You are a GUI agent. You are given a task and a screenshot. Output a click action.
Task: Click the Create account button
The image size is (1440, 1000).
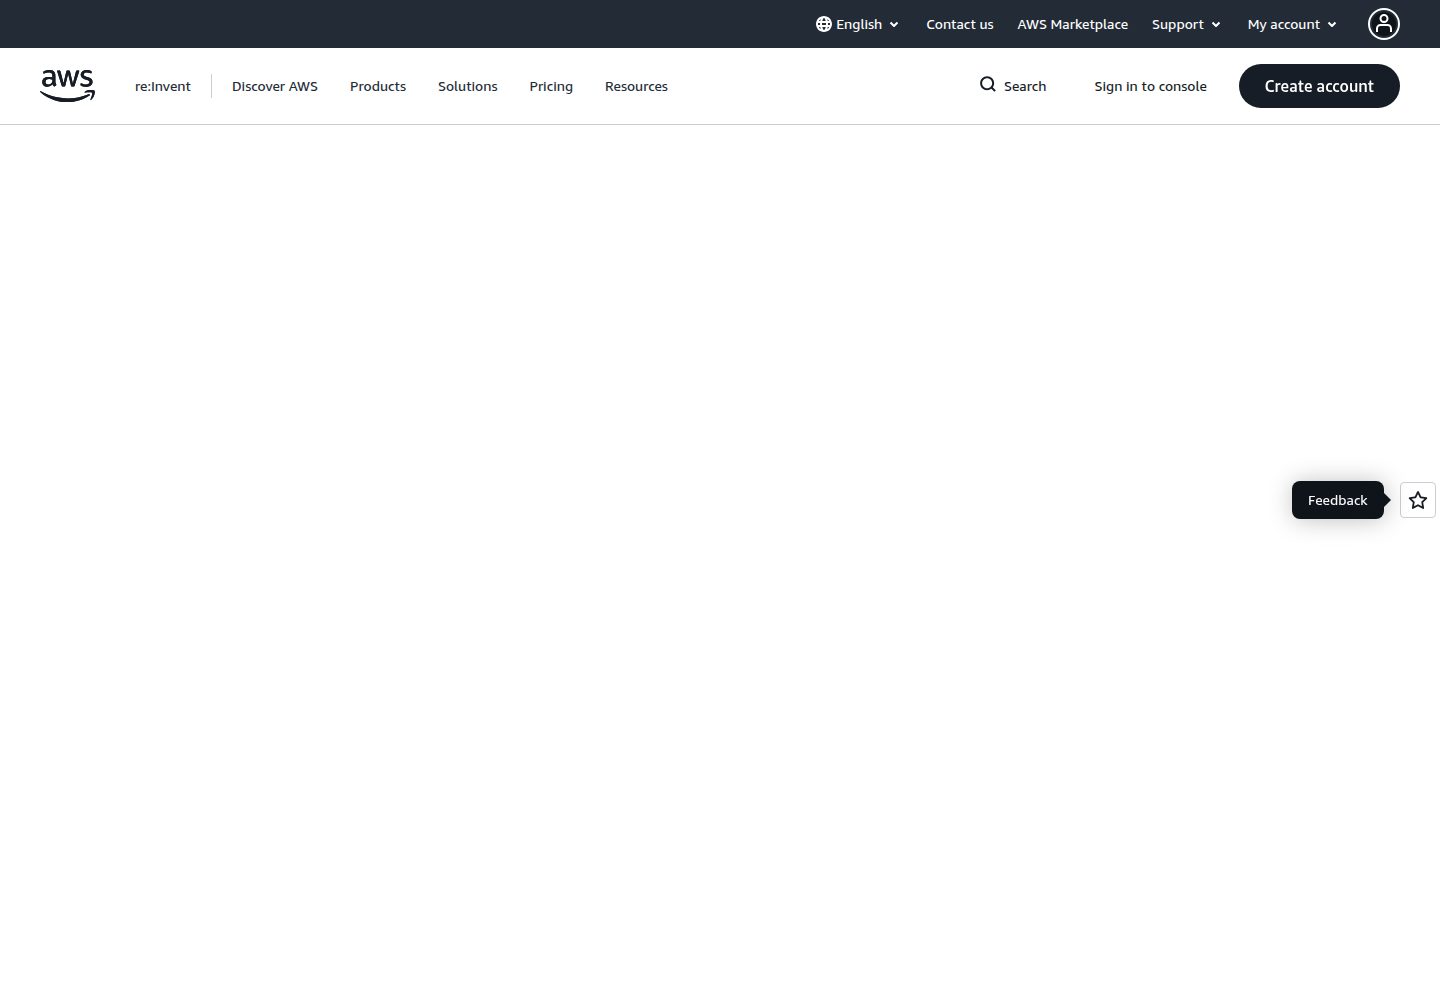tap(1319, 86)
